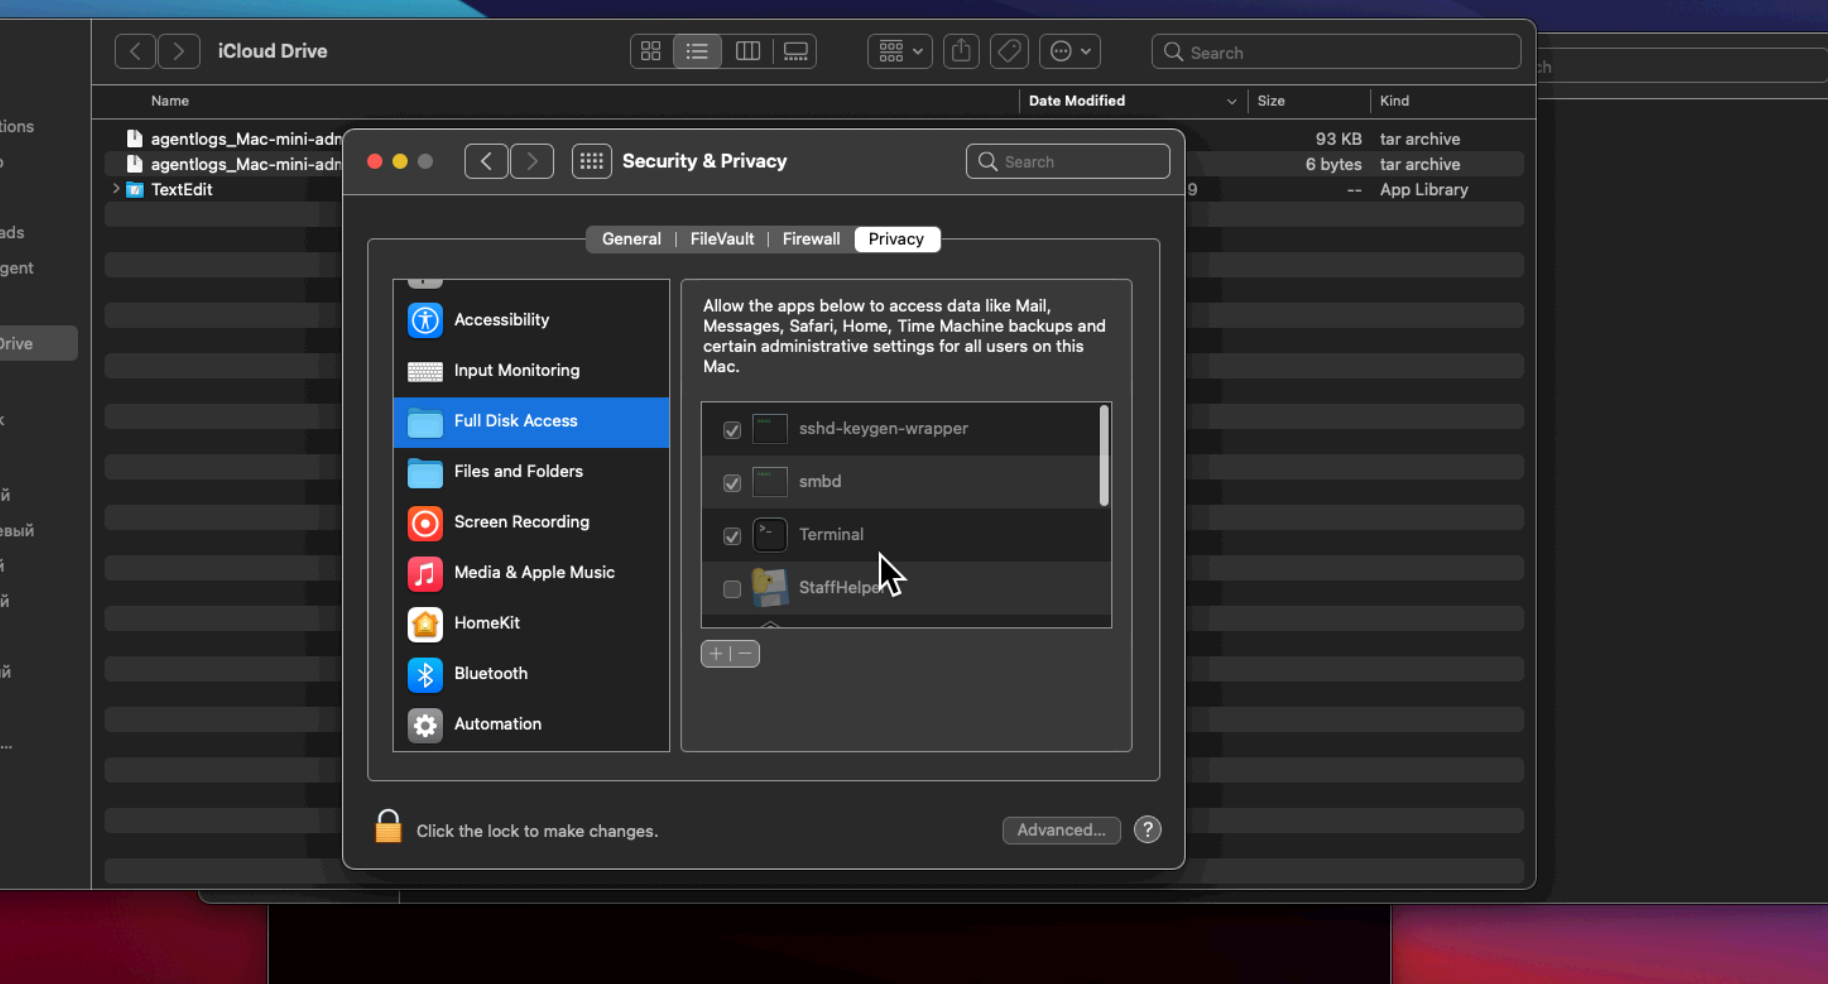
Task: Switch Finder to gallery view
Action: (796, 51)
